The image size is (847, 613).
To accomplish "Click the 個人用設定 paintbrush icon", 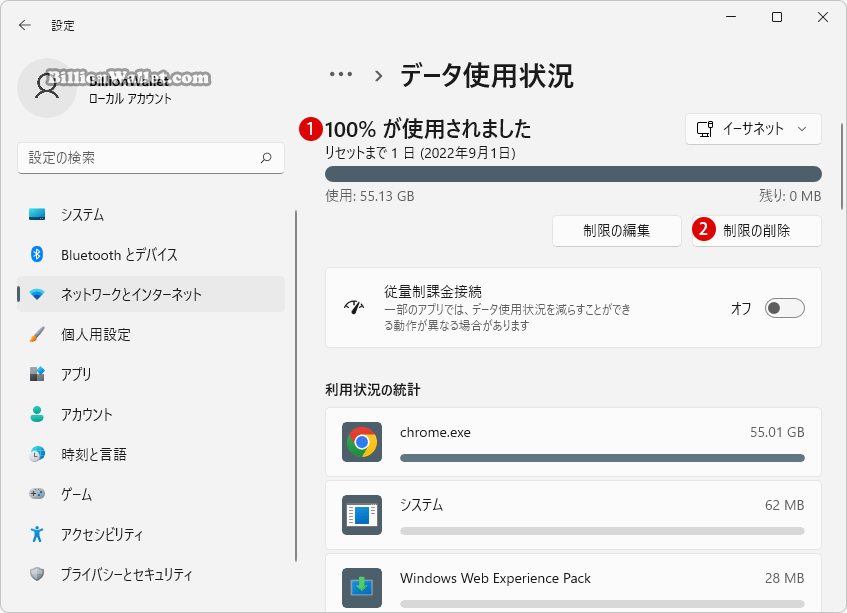I will click(37, 334).
